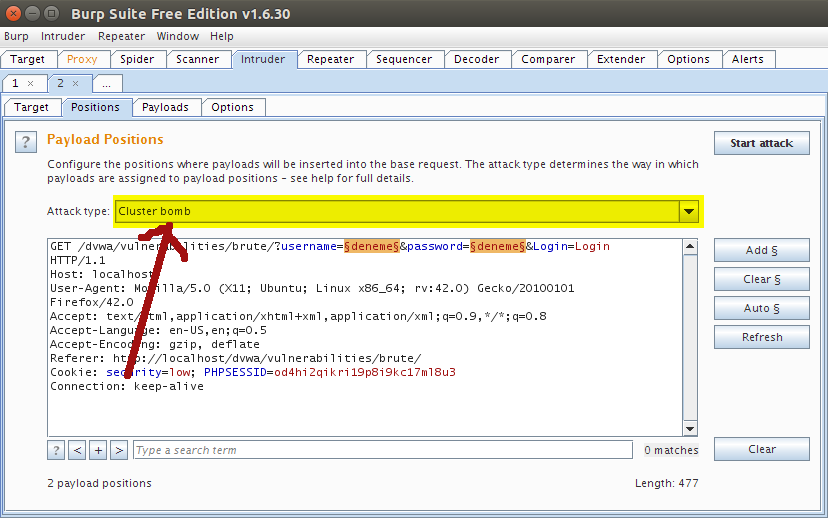The image size is (828, 518).
Task: Expand the Attack type dropdown arrow
Action: (x=689, y=211)
